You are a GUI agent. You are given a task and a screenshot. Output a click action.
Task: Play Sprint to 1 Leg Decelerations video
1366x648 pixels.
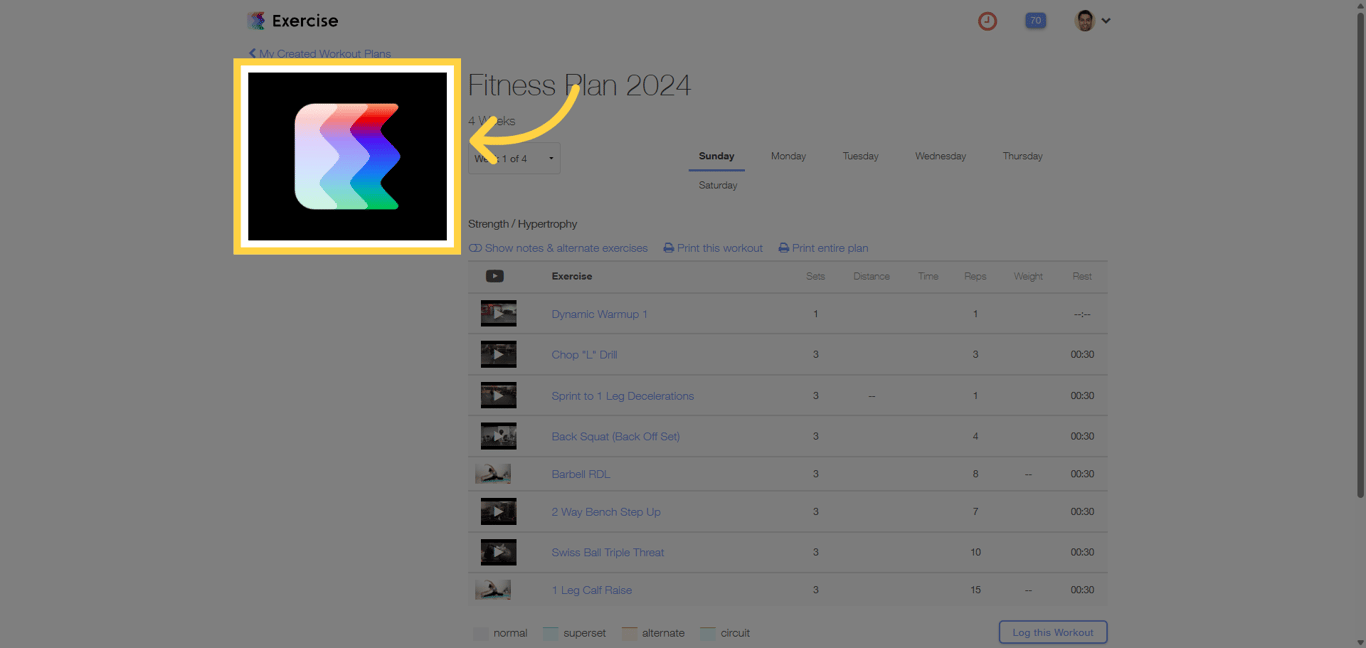498,395
